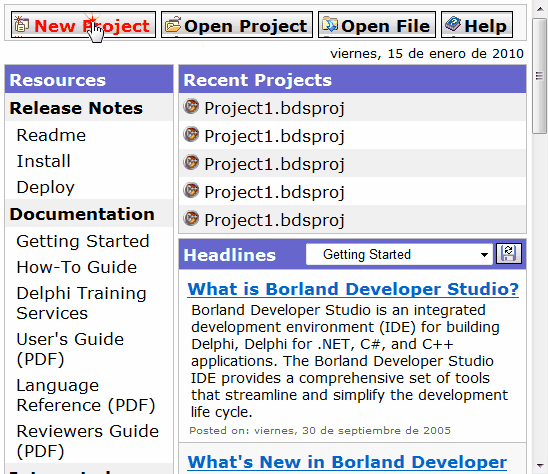Open Delphi Training Services link
The width and height of the screenshot is (548, 474).
point(81,303)
